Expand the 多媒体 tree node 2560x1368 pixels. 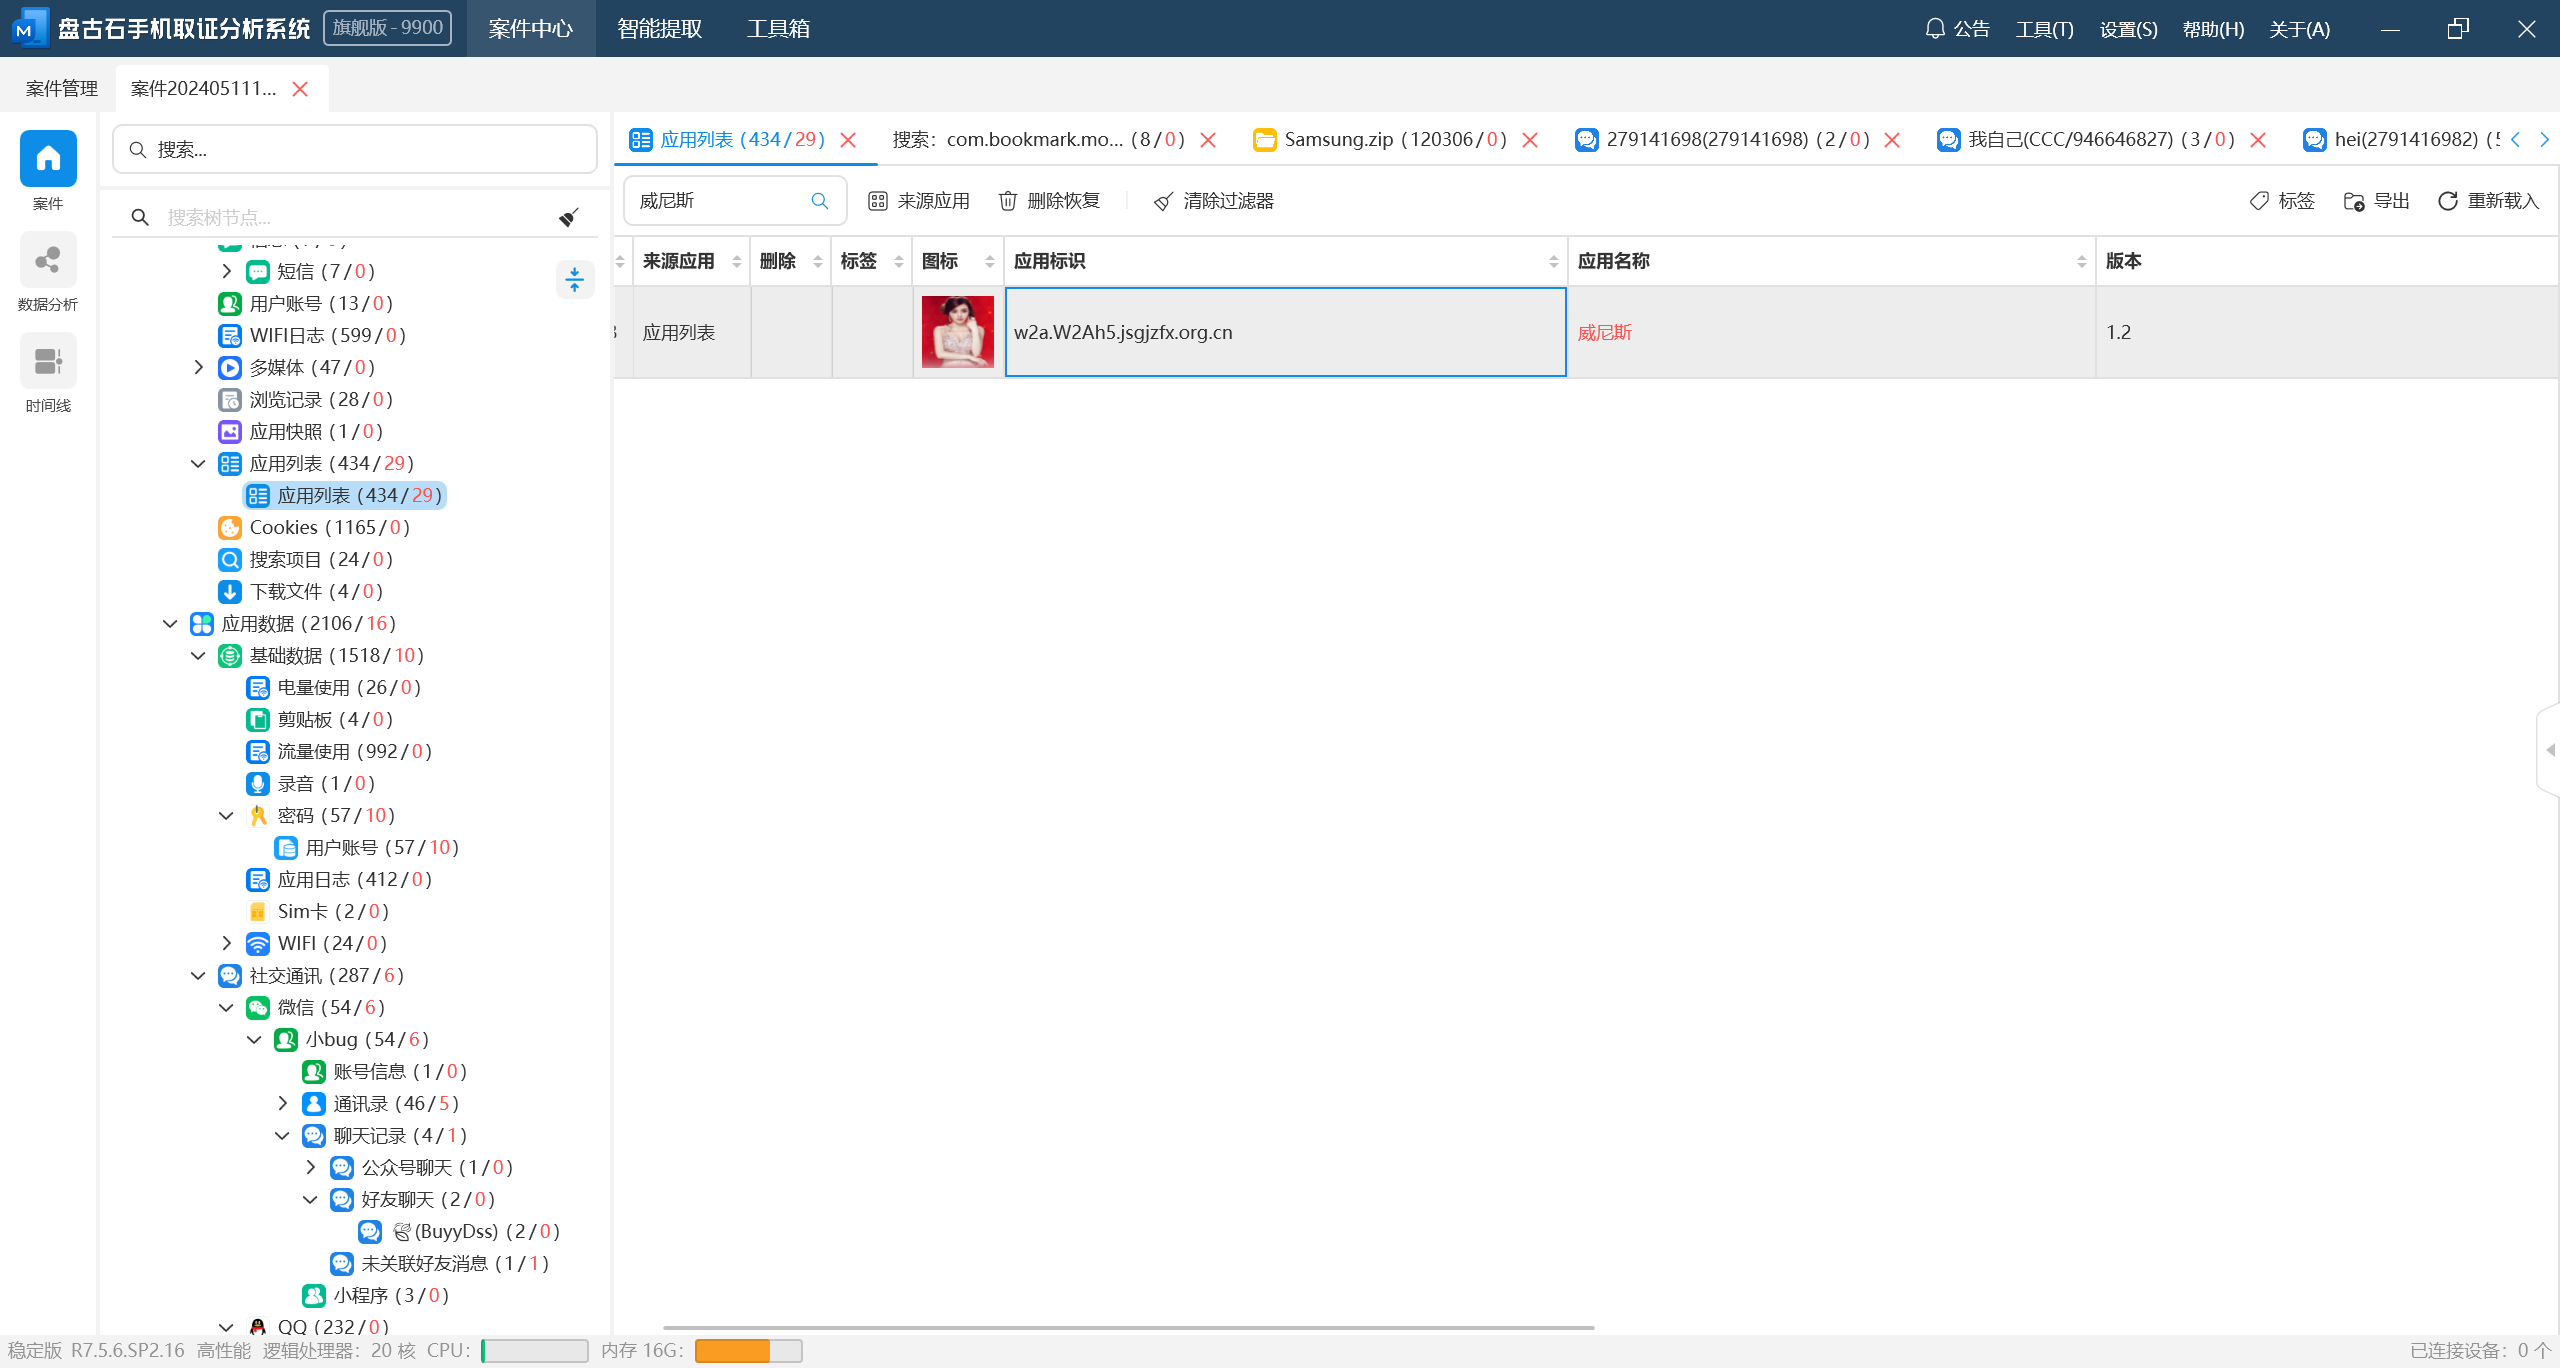[198, 367]
